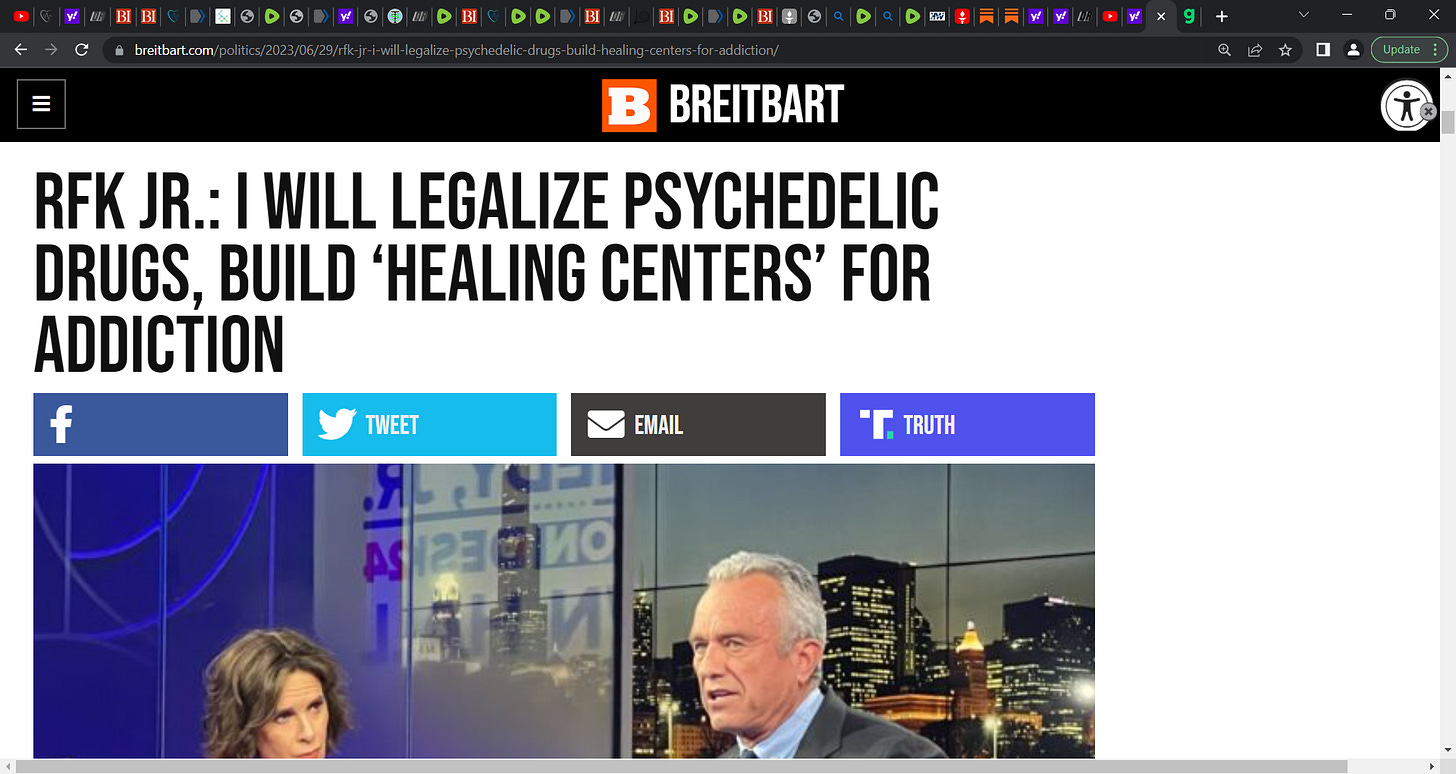The height and width of the screenshot is (774, 1456).
Task: Click the Breitbart logo in header
Action: (x=723, y=105)
